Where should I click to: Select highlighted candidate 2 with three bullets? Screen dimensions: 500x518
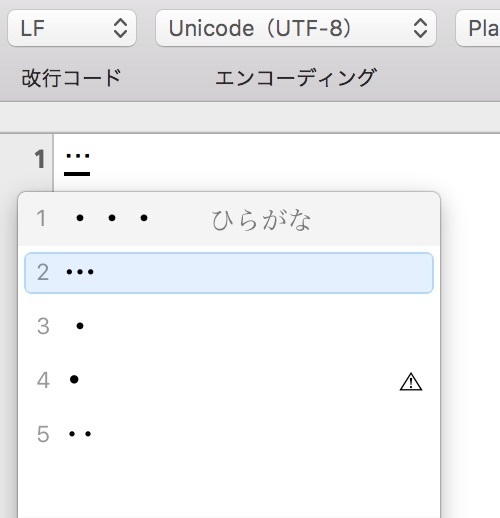(229, 273)
